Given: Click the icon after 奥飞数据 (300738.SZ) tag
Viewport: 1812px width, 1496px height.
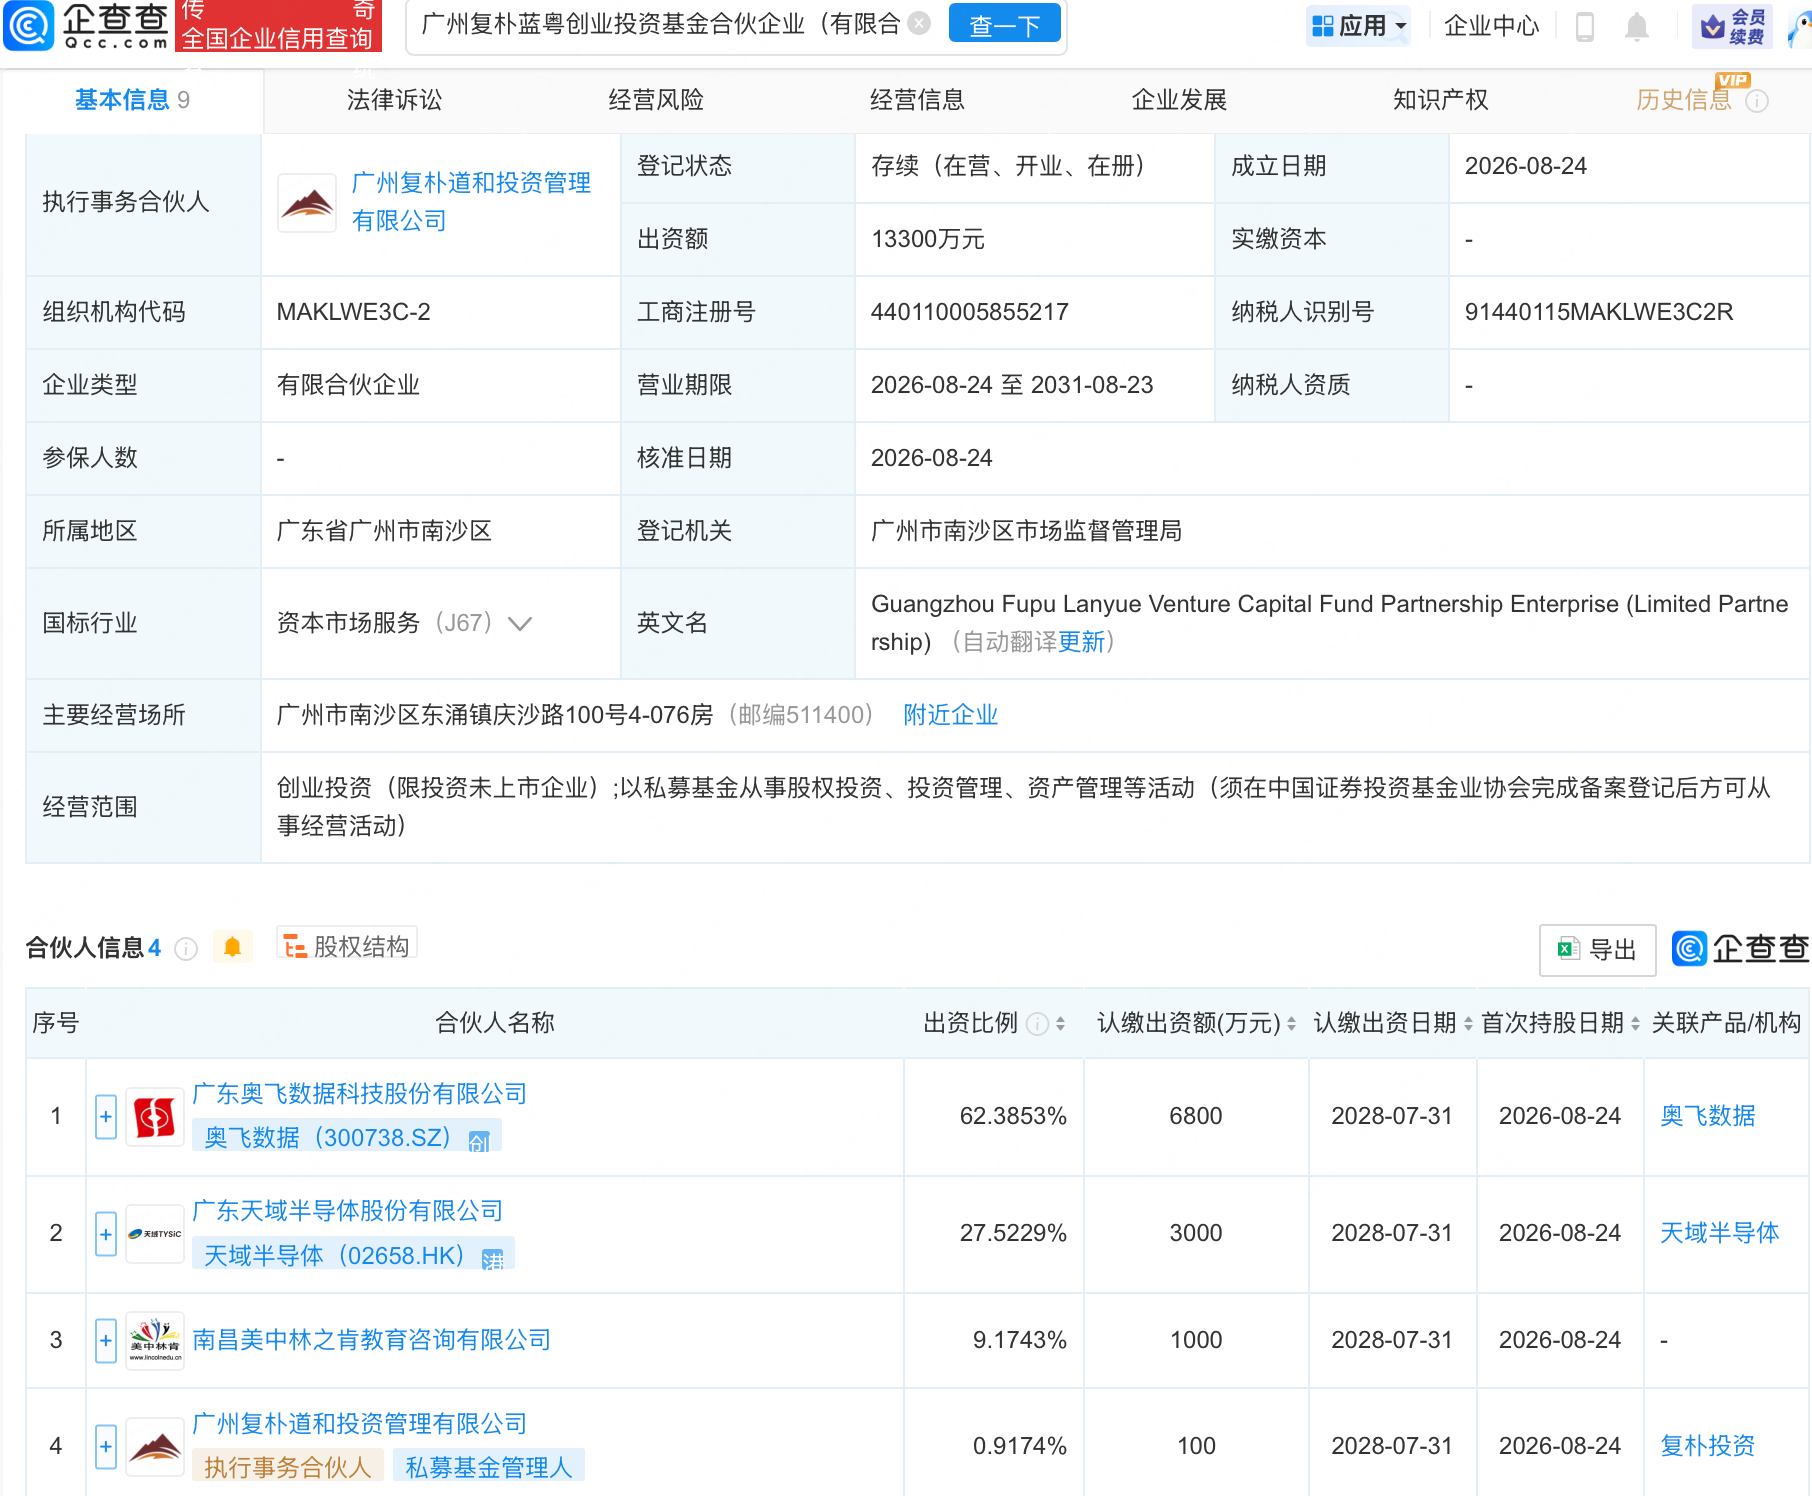Looking at the screenshot, I should (479, 1140).
